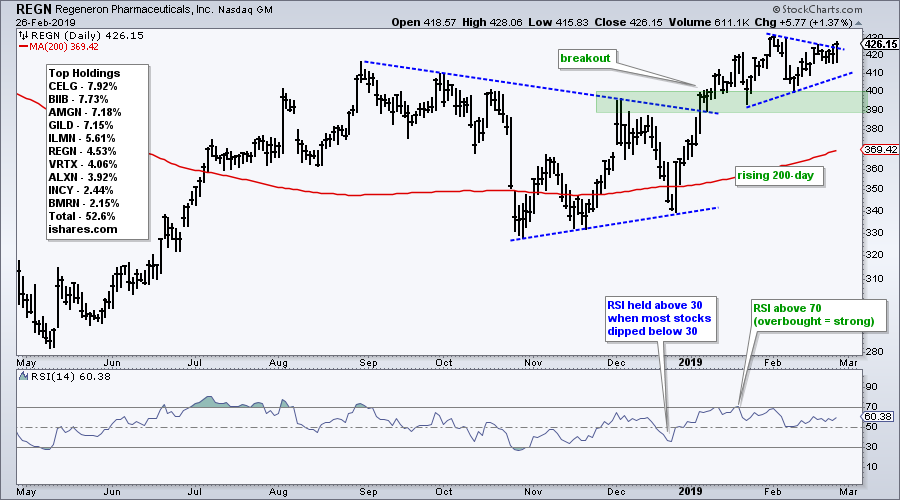
Task: Click the MA(200) 369.42 legend label
Action: coord(64,46)
